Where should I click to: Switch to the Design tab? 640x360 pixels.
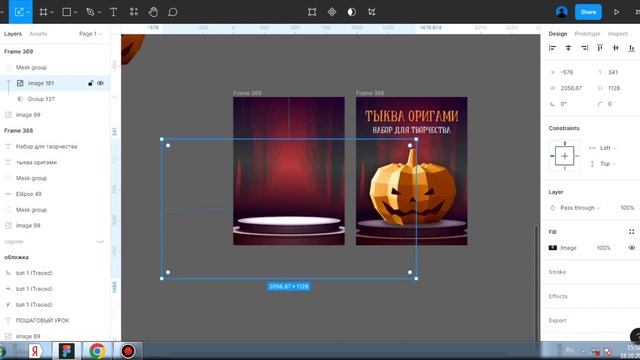click(558, 34)
